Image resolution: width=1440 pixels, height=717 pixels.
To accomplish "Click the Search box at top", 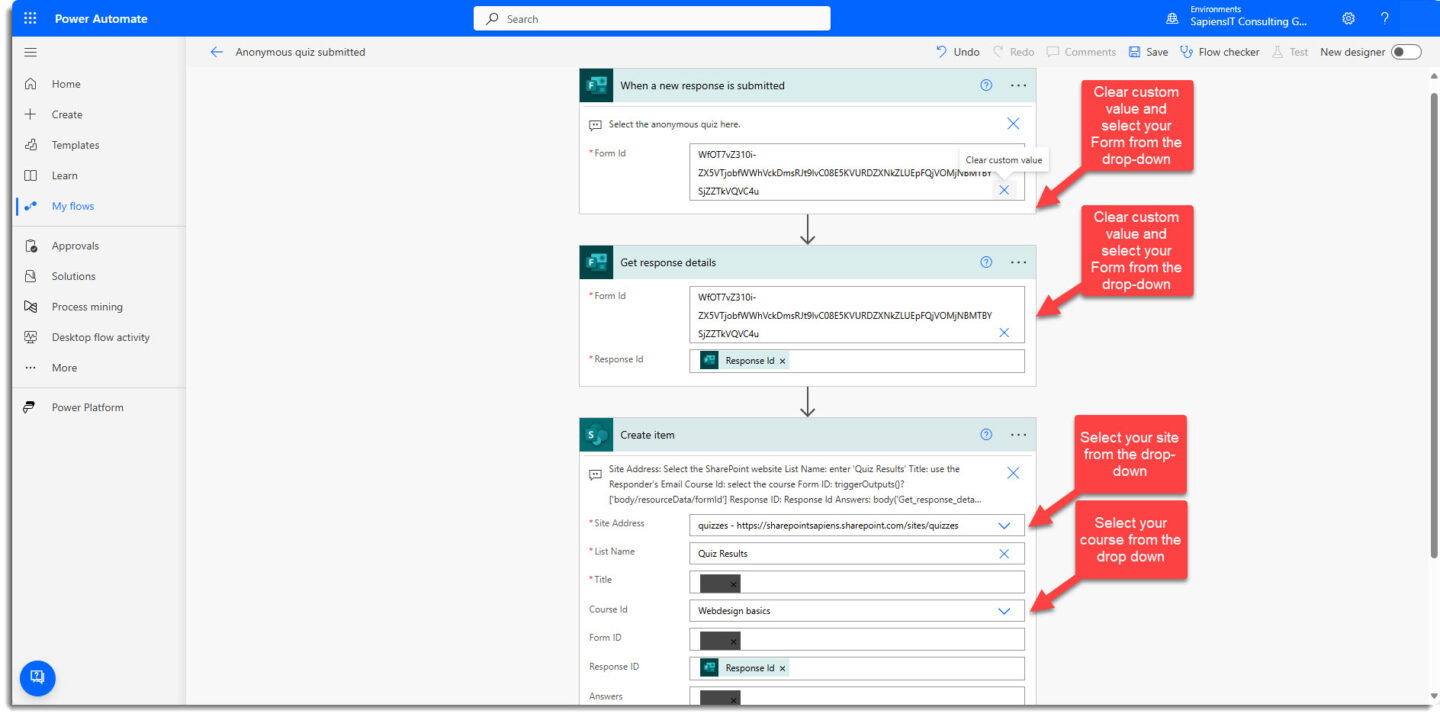I will [652, 19].
